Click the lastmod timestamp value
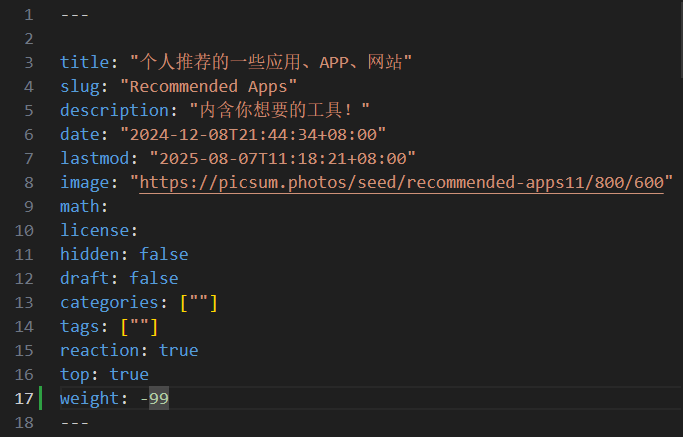The width and height of the screenshot is (683, 437). pyautogui.click(x=282, y=159)
